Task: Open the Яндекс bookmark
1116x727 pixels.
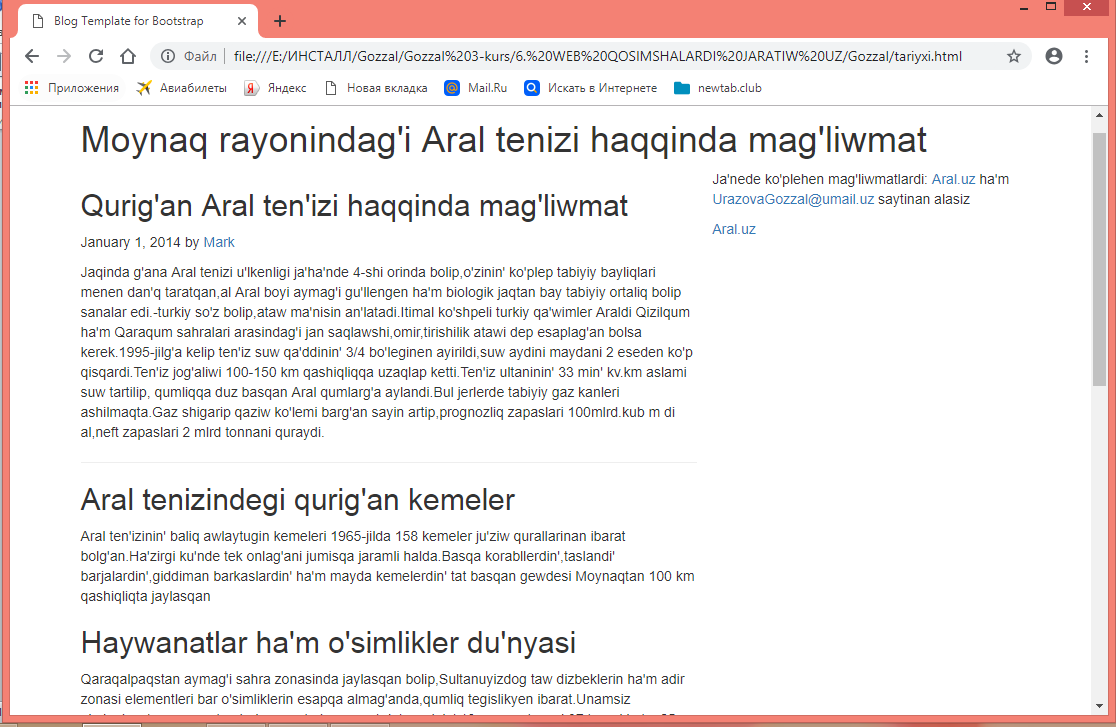Action: click(275, 88)
